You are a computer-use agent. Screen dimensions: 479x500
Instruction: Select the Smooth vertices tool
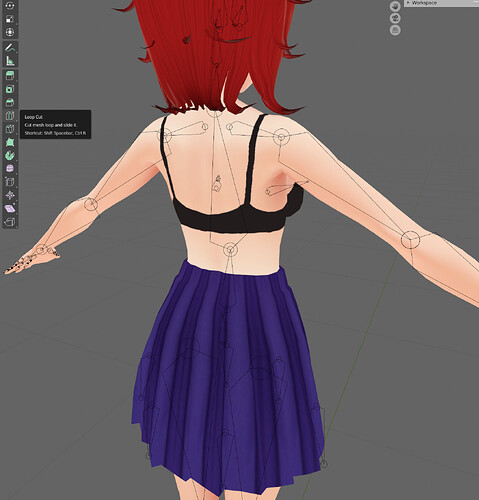coord(10,169)
